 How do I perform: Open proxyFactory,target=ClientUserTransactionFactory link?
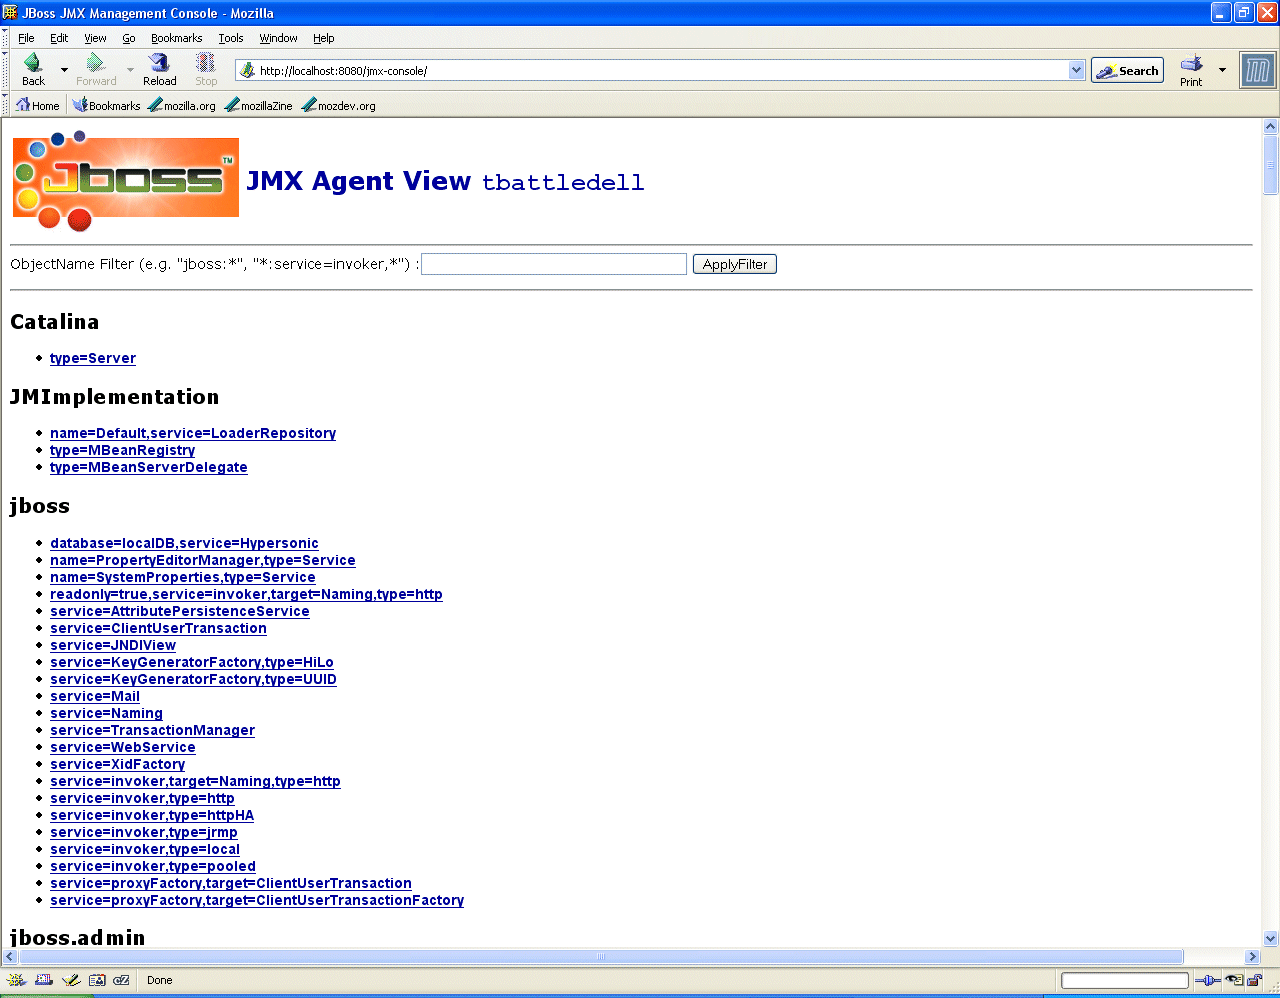[x=257, y=900]
